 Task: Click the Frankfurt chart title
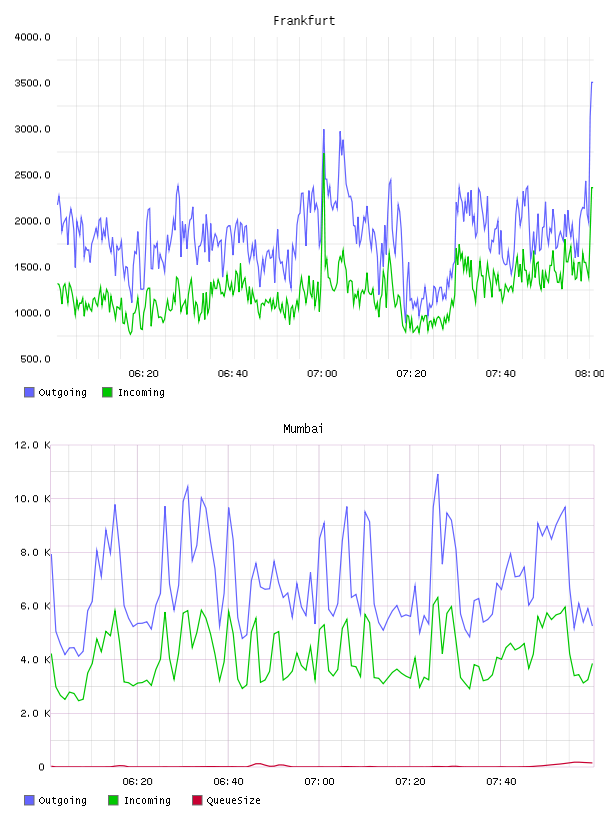pos(304,21)
